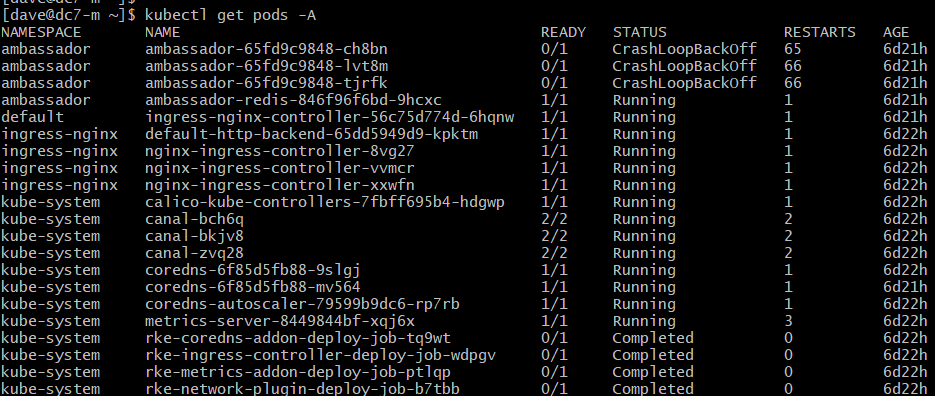Viewport: 935px width, 396px height.
Task: Click the ambassador namespace beside ambassador-redis pod
Action: (x=46, y=100)
